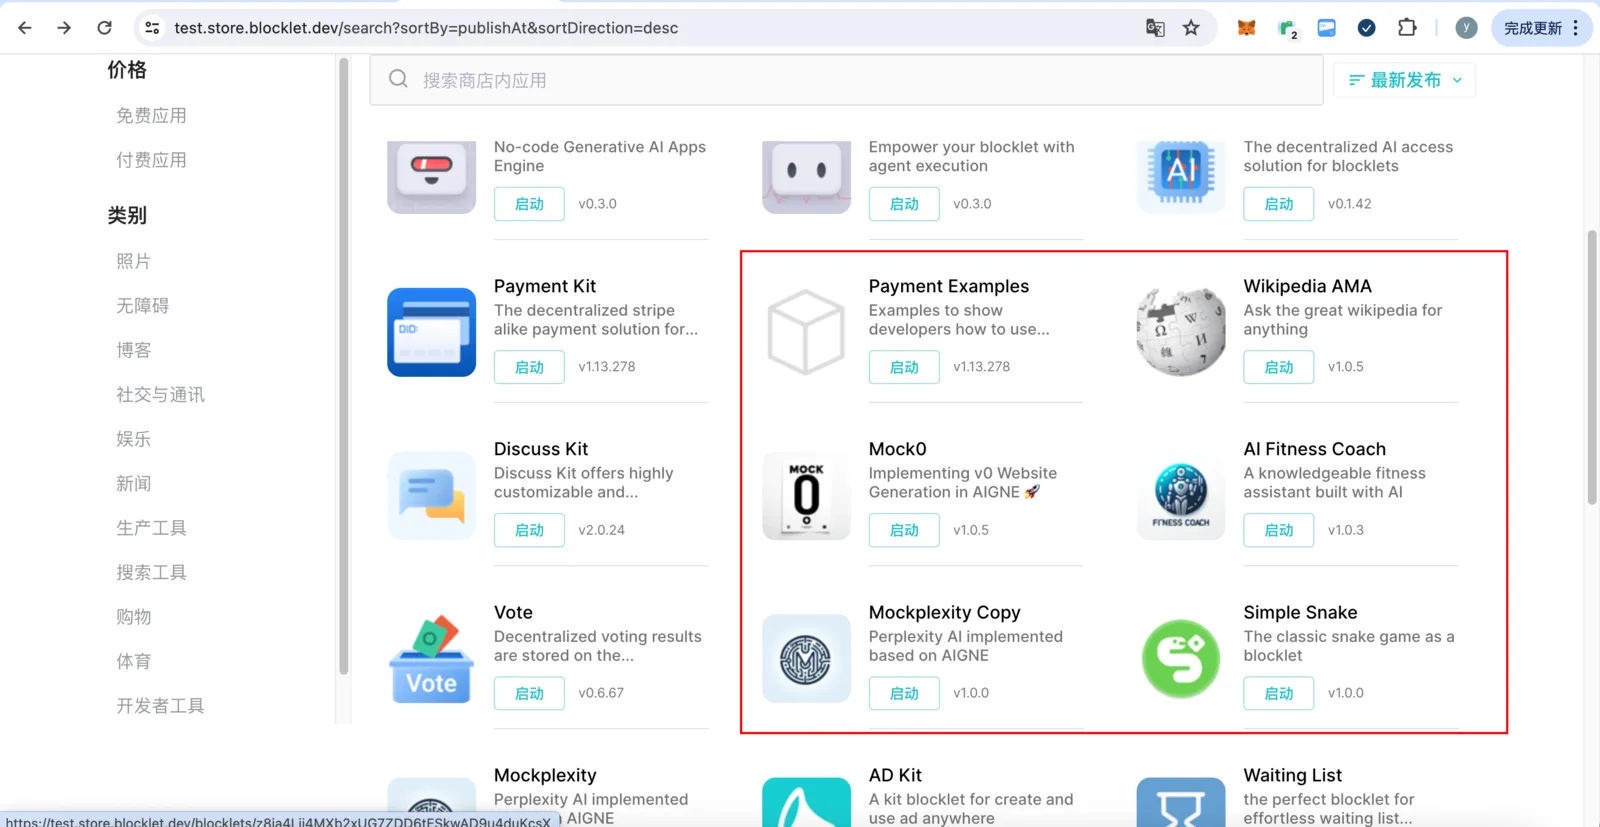Viewport: 1600px width, 827px height.
Task: Click the v1.13.278 version under Payment Kit
Action: 607,367
